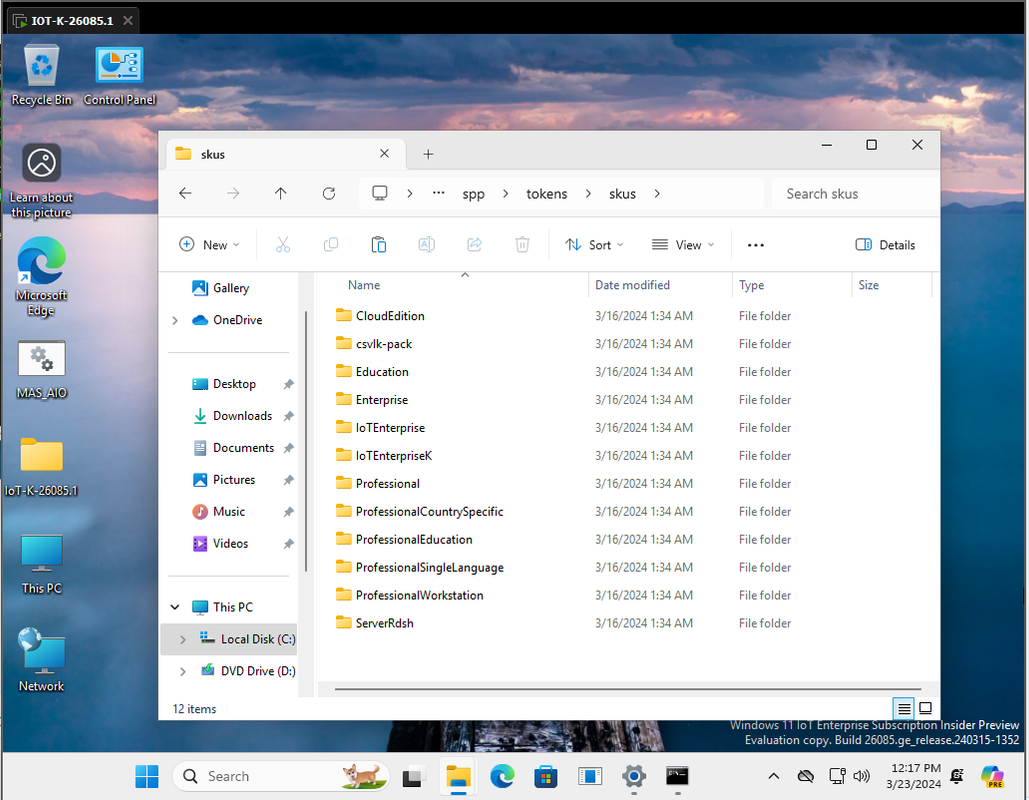Screen dimensions: 1029x800
Task: Collapse This PC tree node
Action: (175, 607)
